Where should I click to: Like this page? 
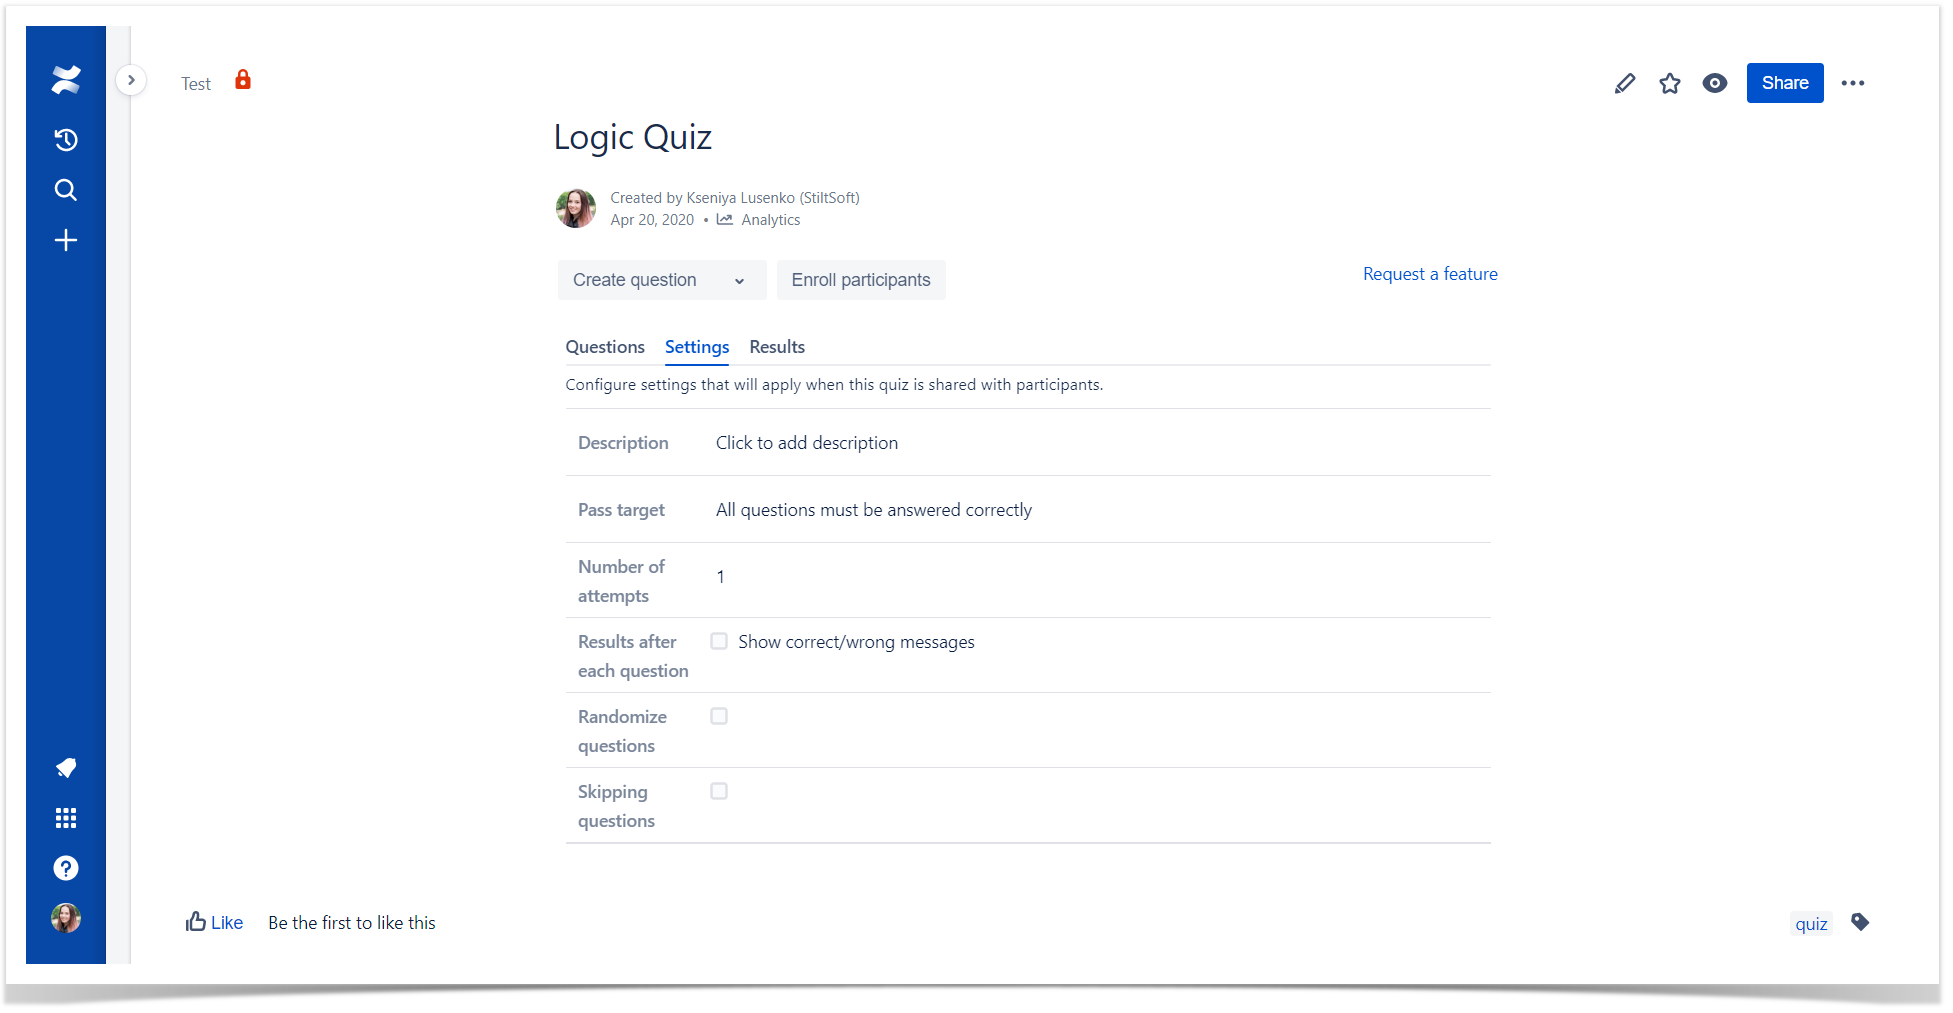tap(214, 922)
